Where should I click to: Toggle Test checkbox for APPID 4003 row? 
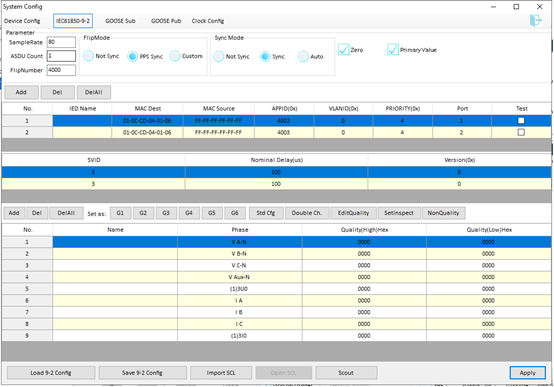click(x=521, y=132)
